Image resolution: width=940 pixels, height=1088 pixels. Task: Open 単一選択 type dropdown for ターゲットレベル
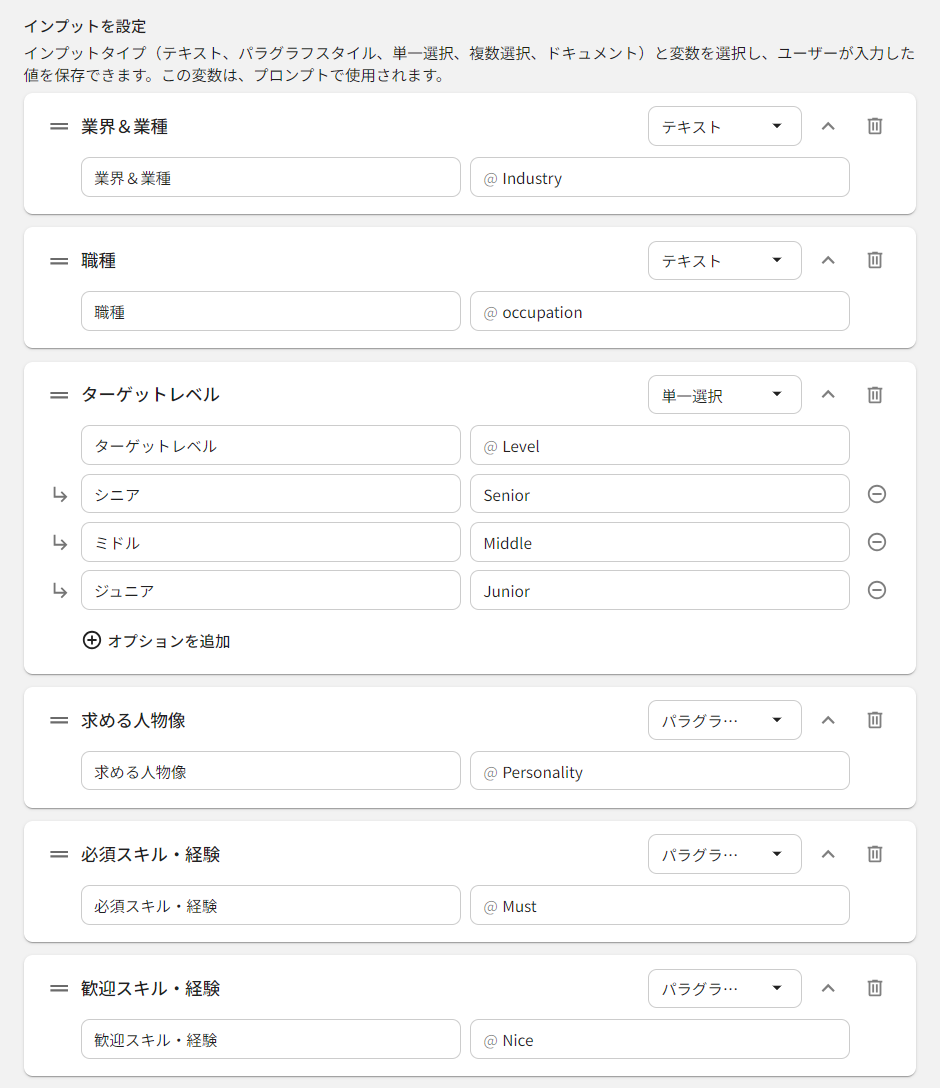click(x=724, y=395)
